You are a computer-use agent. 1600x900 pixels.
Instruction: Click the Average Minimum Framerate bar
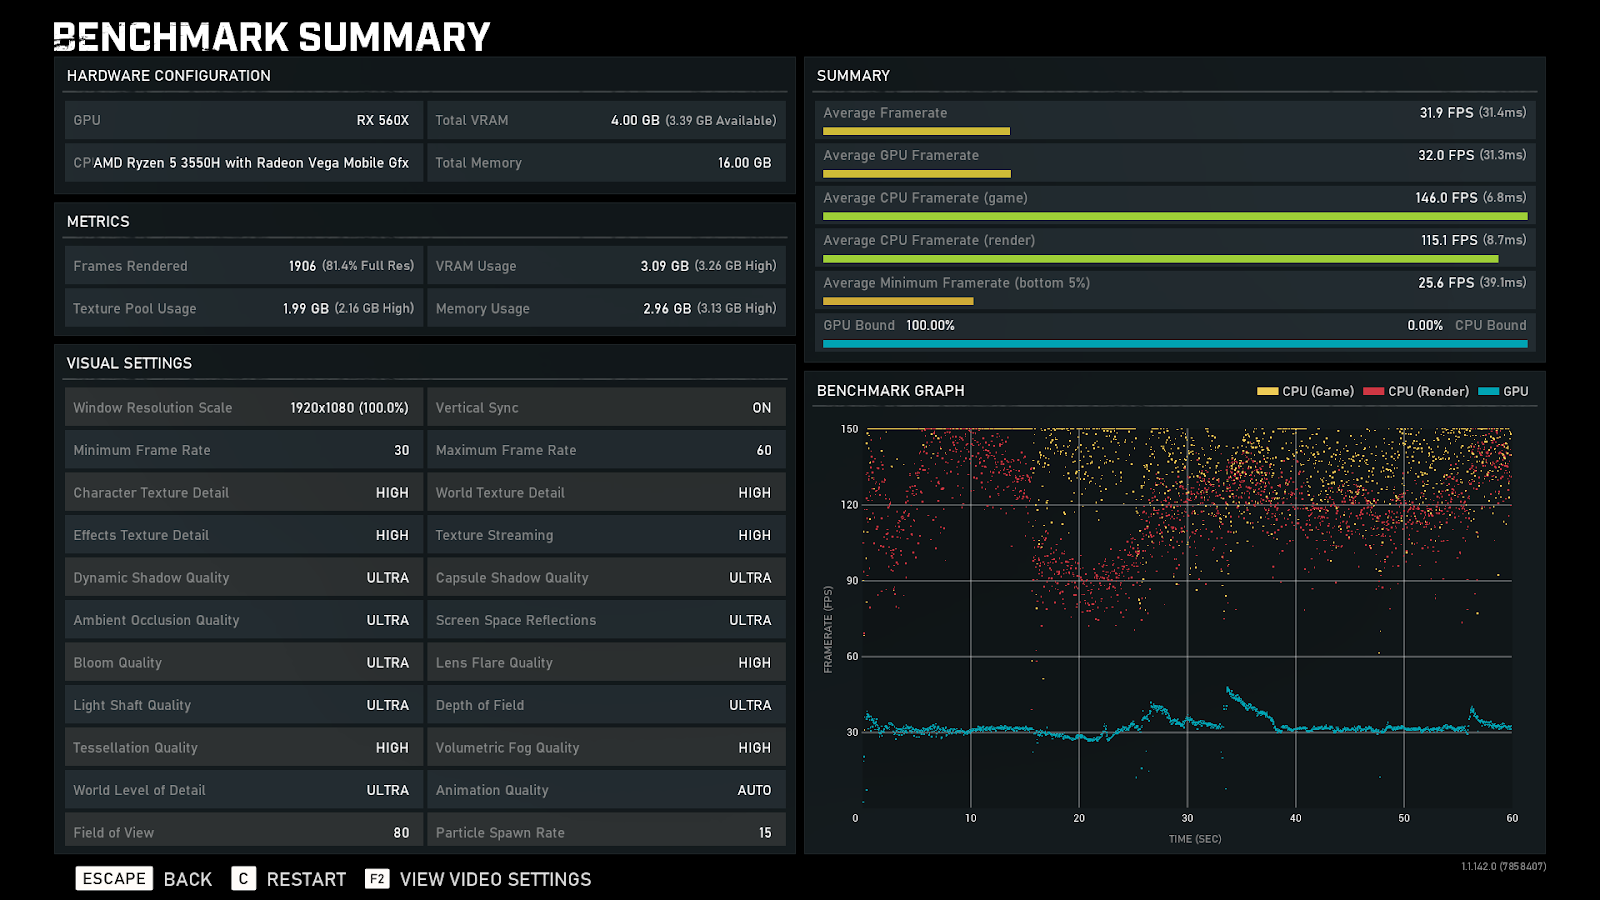(x=898, y=301)
